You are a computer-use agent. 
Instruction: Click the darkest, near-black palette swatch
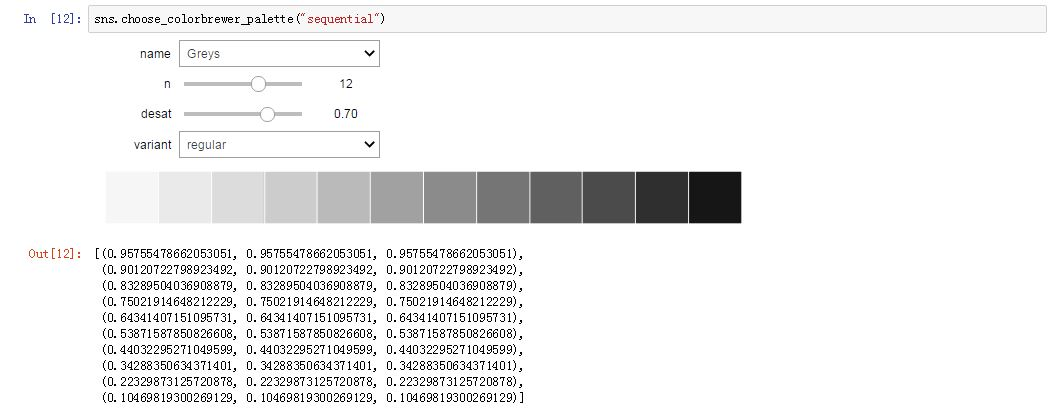pos(715,197)
